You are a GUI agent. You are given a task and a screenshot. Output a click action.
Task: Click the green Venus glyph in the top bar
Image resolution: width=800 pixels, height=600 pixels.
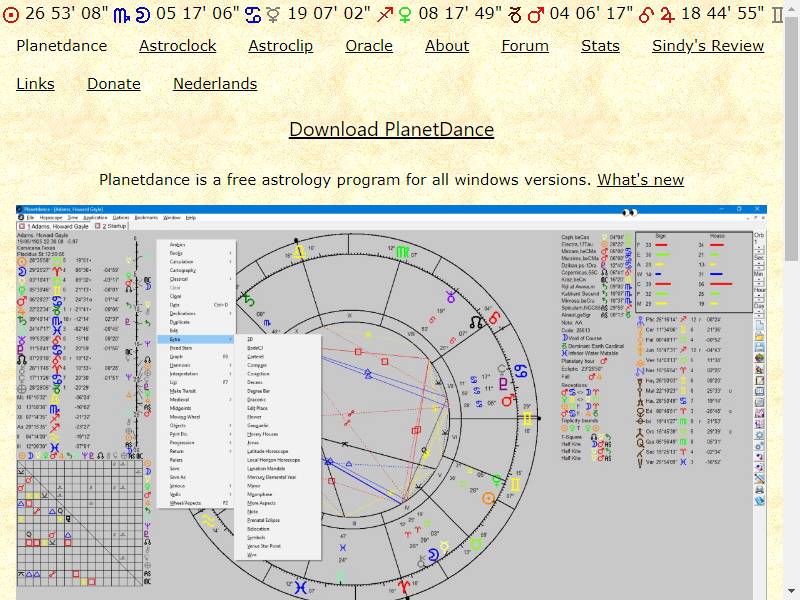pyautogui.click(x=405, y=15)
